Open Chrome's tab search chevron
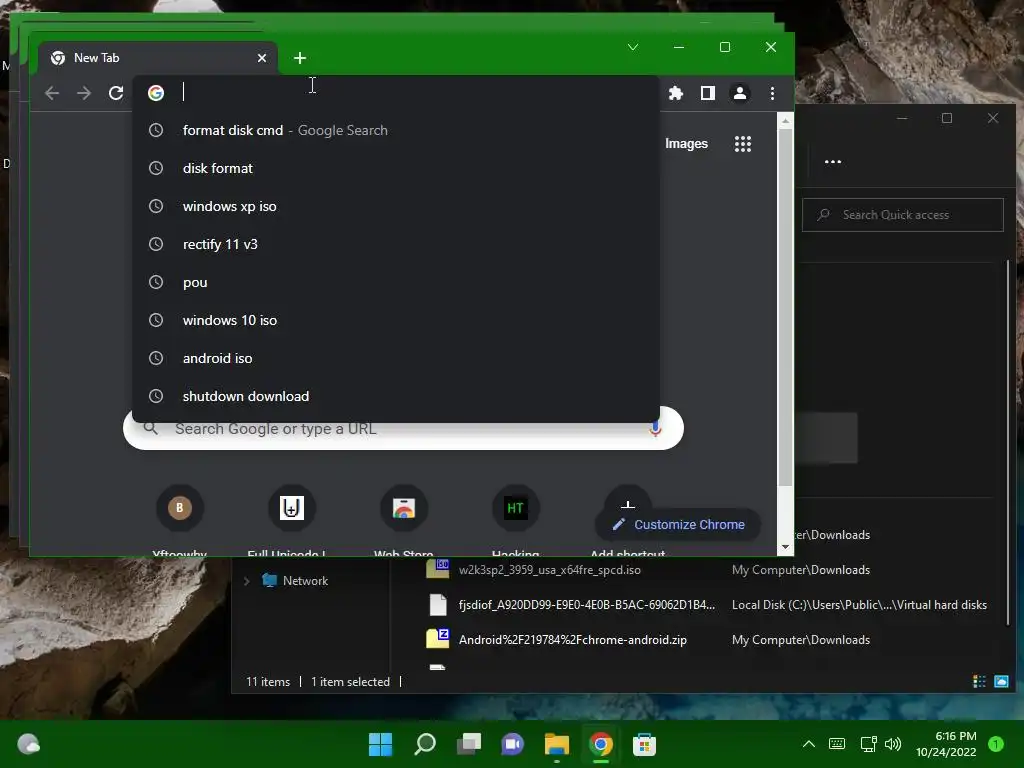This screenshot has height=768, width=1024. [633, 47]
